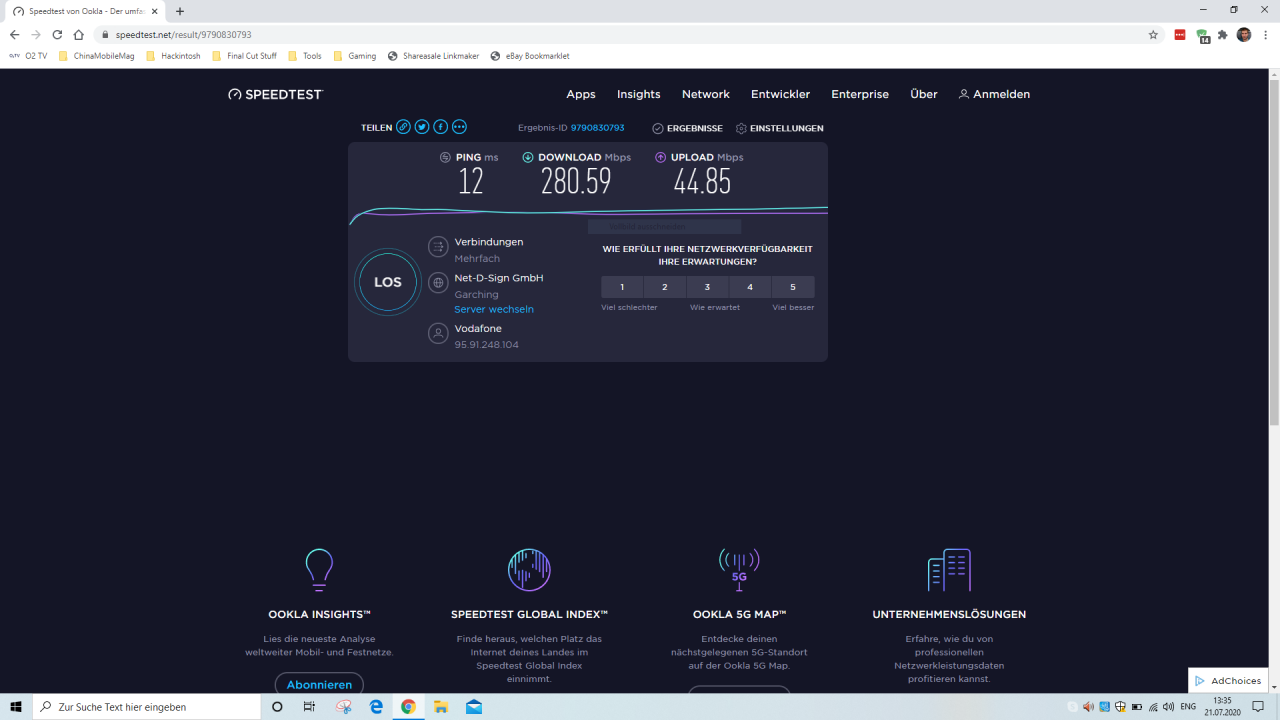Open the Chrome home page button
Image resolution: width=1280 pixels, height=720 pixels.
(79, 34)
